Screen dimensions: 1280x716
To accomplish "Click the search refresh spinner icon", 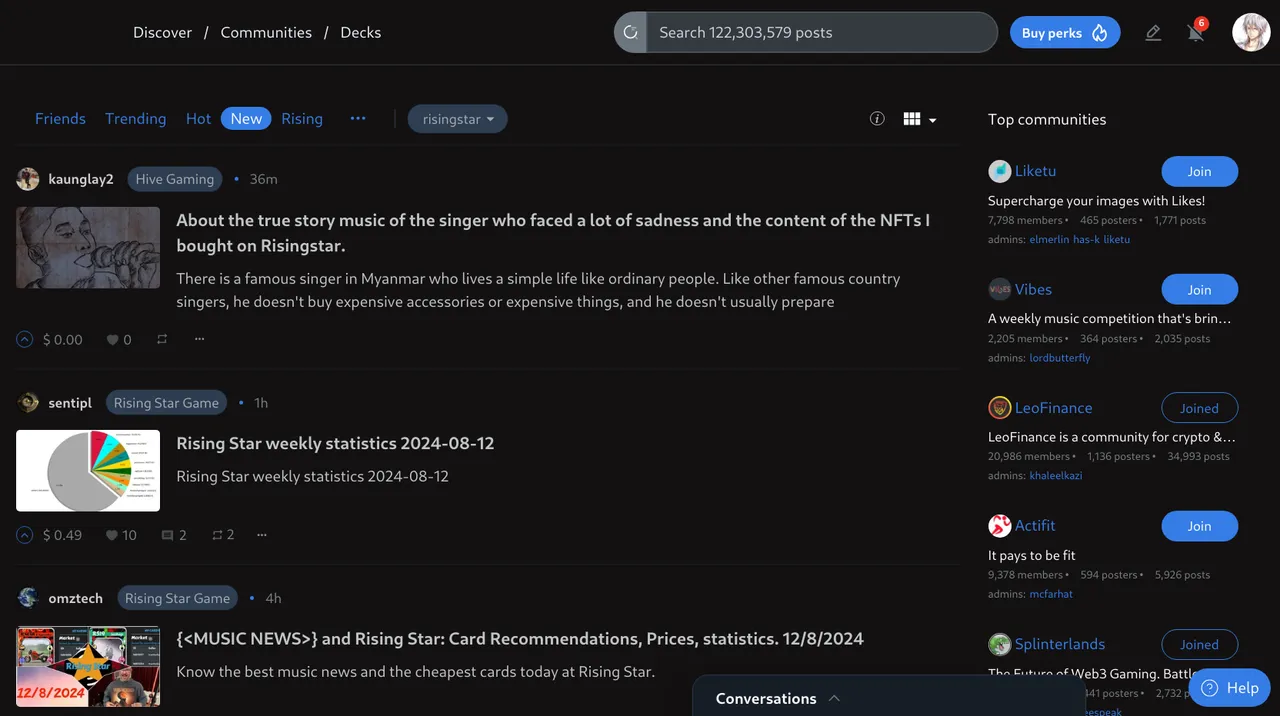I will (631, 32).
